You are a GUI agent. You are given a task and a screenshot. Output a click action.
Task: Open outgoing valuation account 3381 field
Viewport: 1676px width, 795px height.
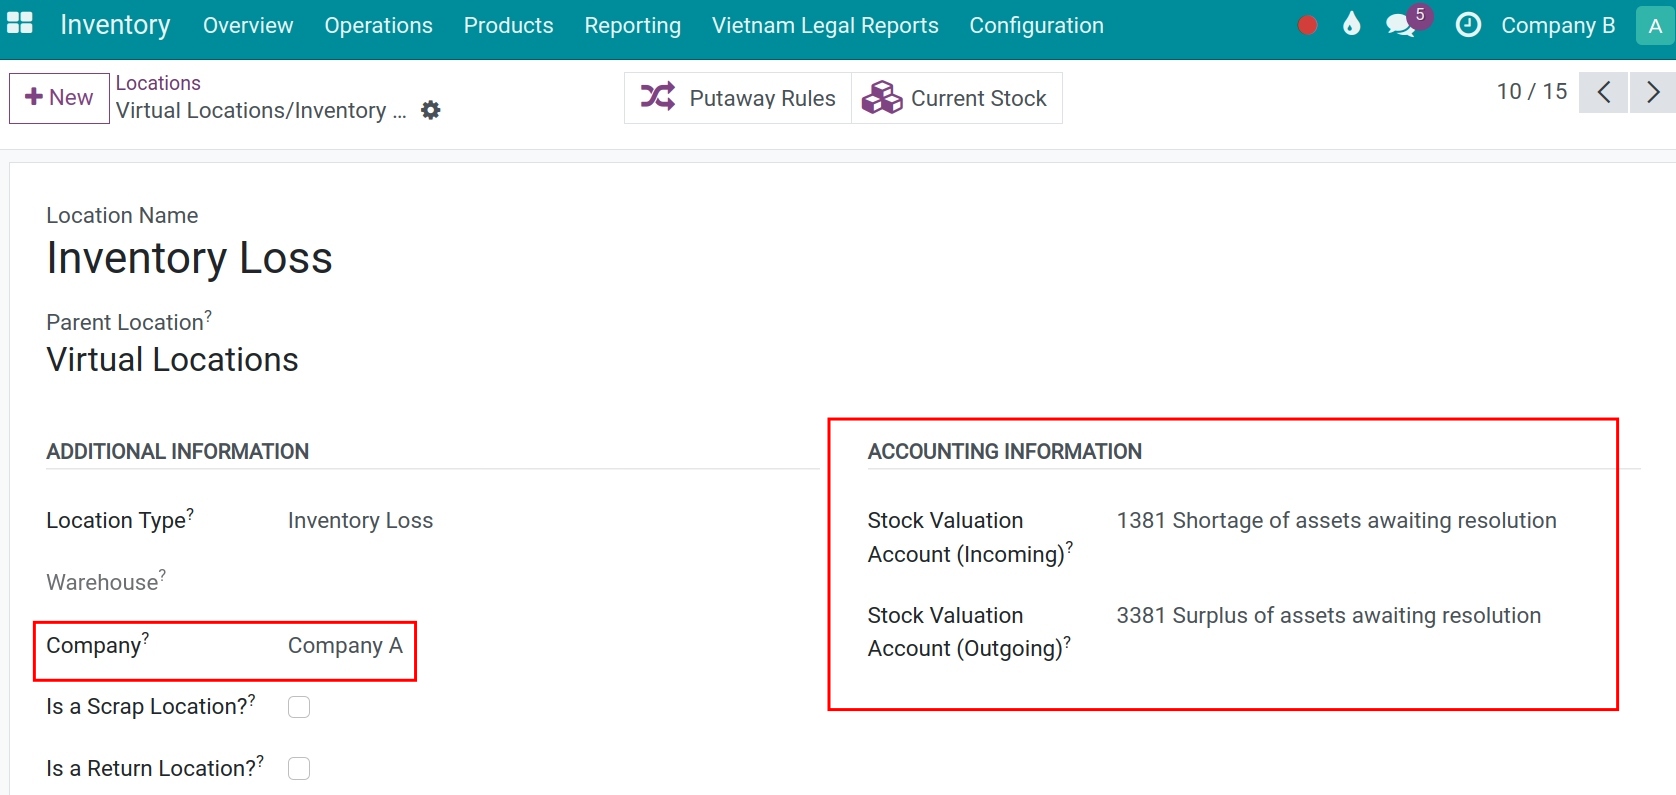coord(1328,615)
